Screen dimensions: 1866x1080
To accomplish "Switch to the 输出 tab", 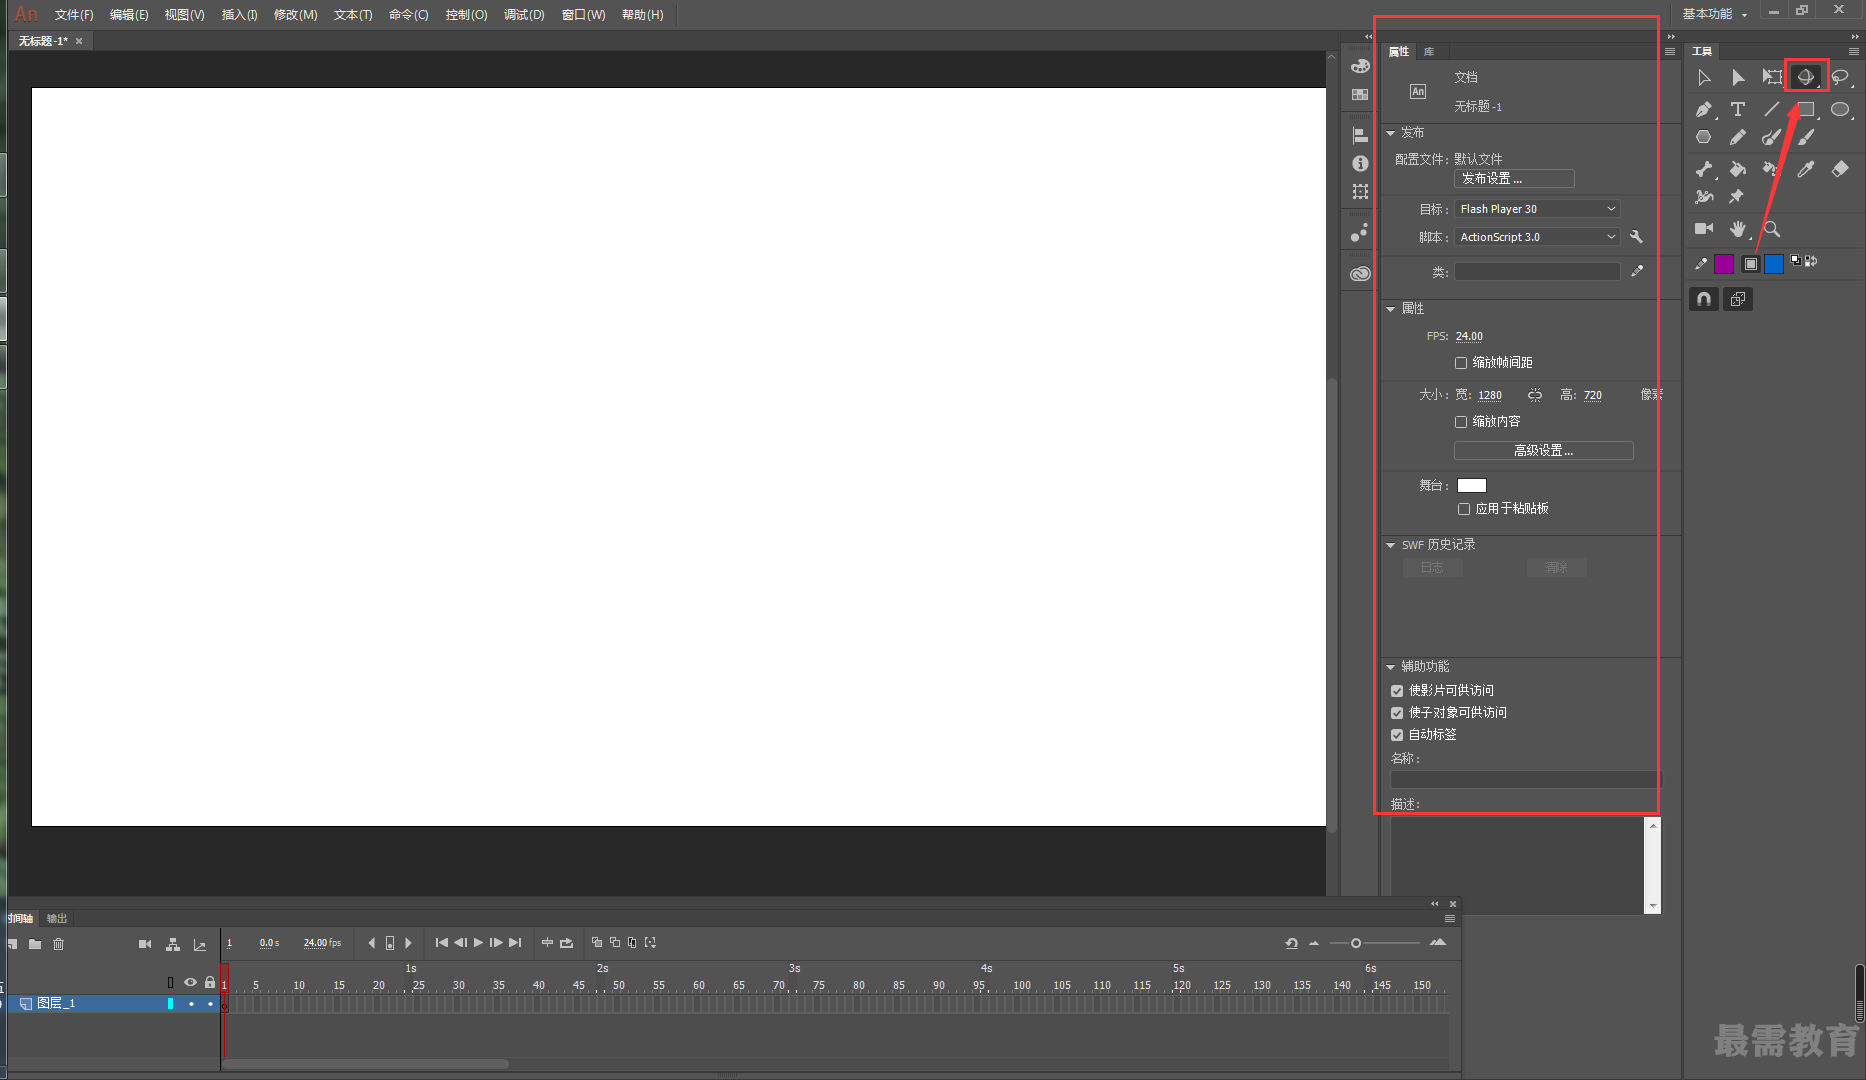I will click(x=57, y=918).
